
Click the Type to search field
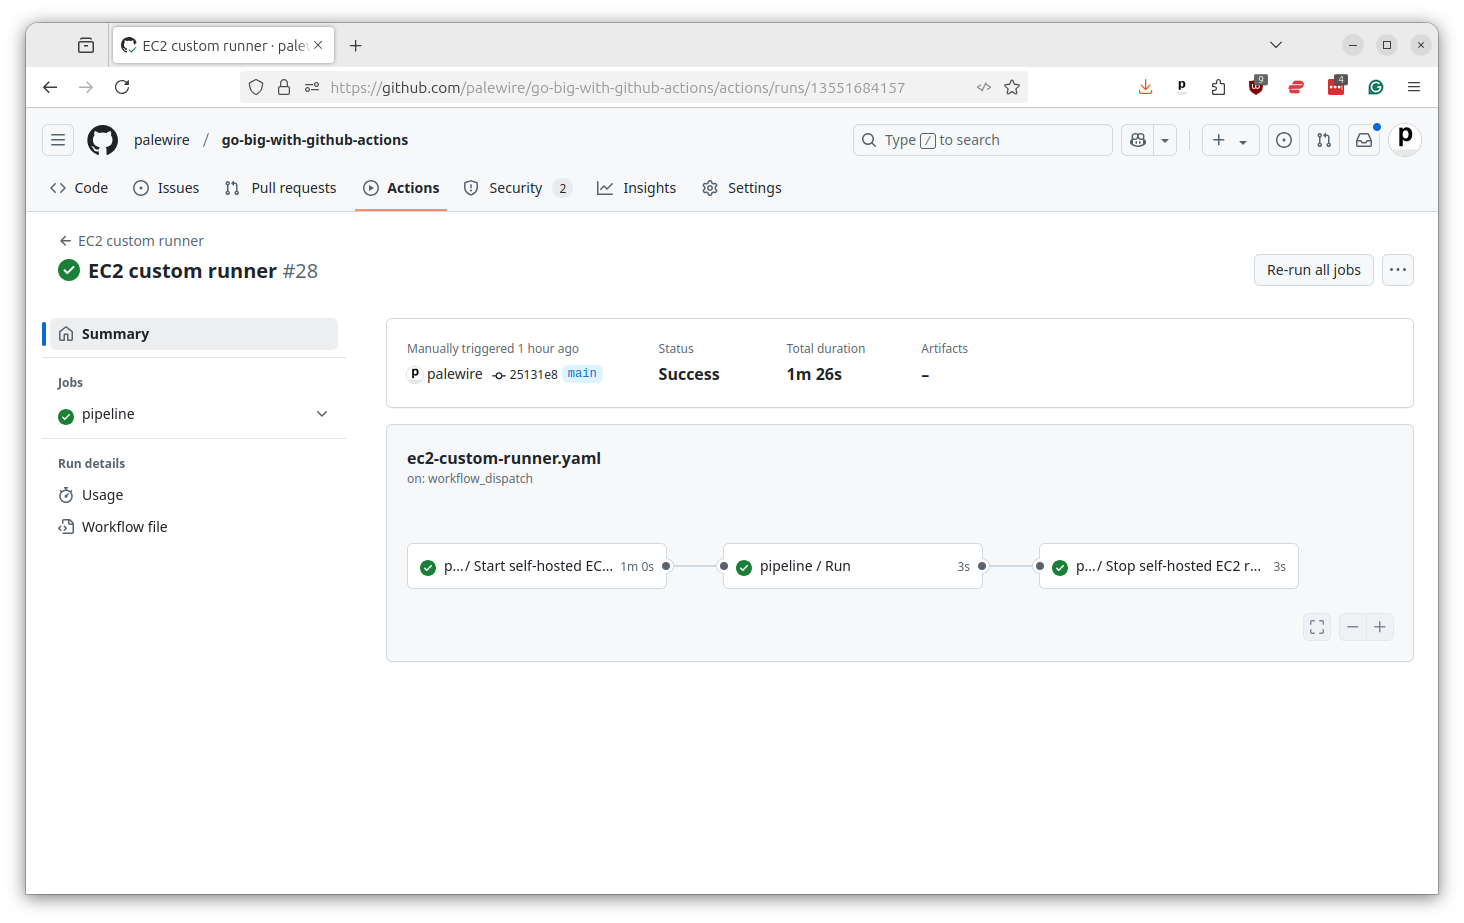point(981,140)
